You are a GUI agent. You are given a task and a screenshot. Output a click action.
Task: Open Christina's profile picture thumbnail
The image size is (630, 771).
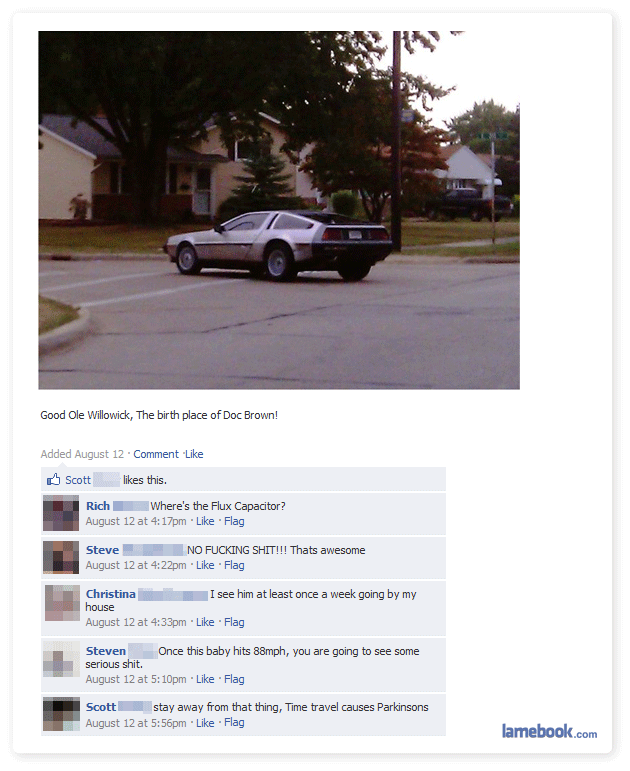tap(62, 603)
